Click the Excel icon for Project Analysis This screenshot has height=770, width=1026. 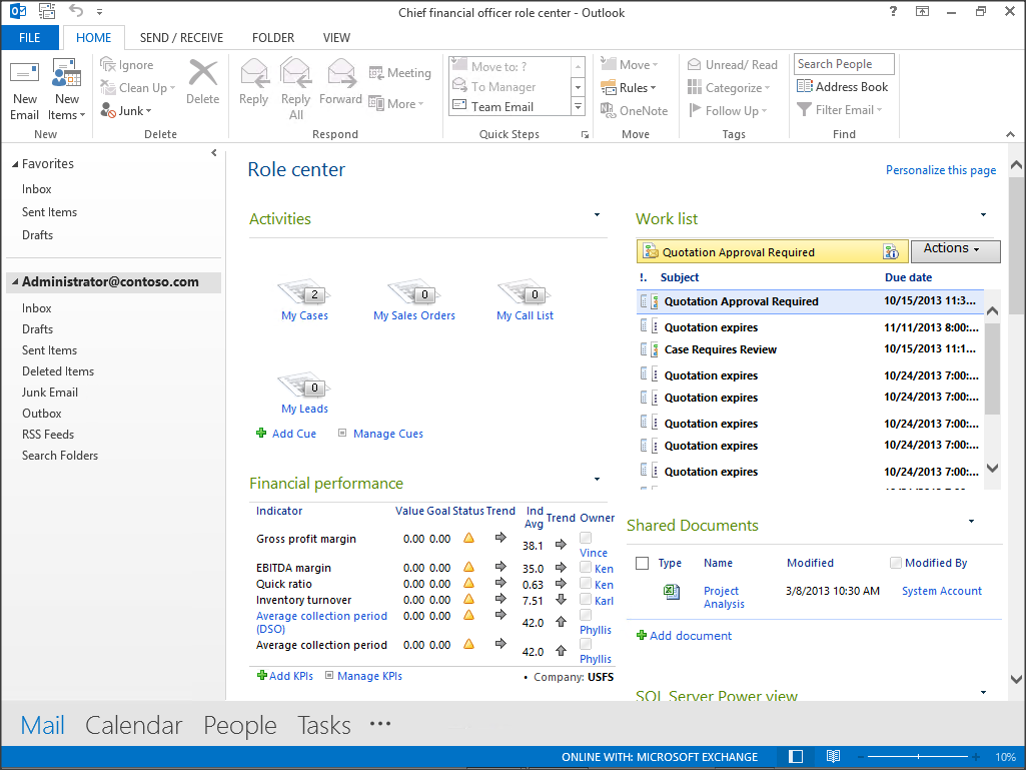[x=672, y=592]
